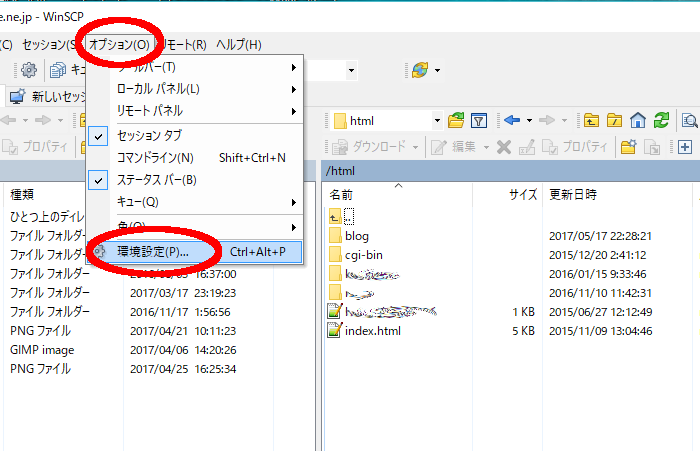Go to the remote root directory icon

click(616, 120)
